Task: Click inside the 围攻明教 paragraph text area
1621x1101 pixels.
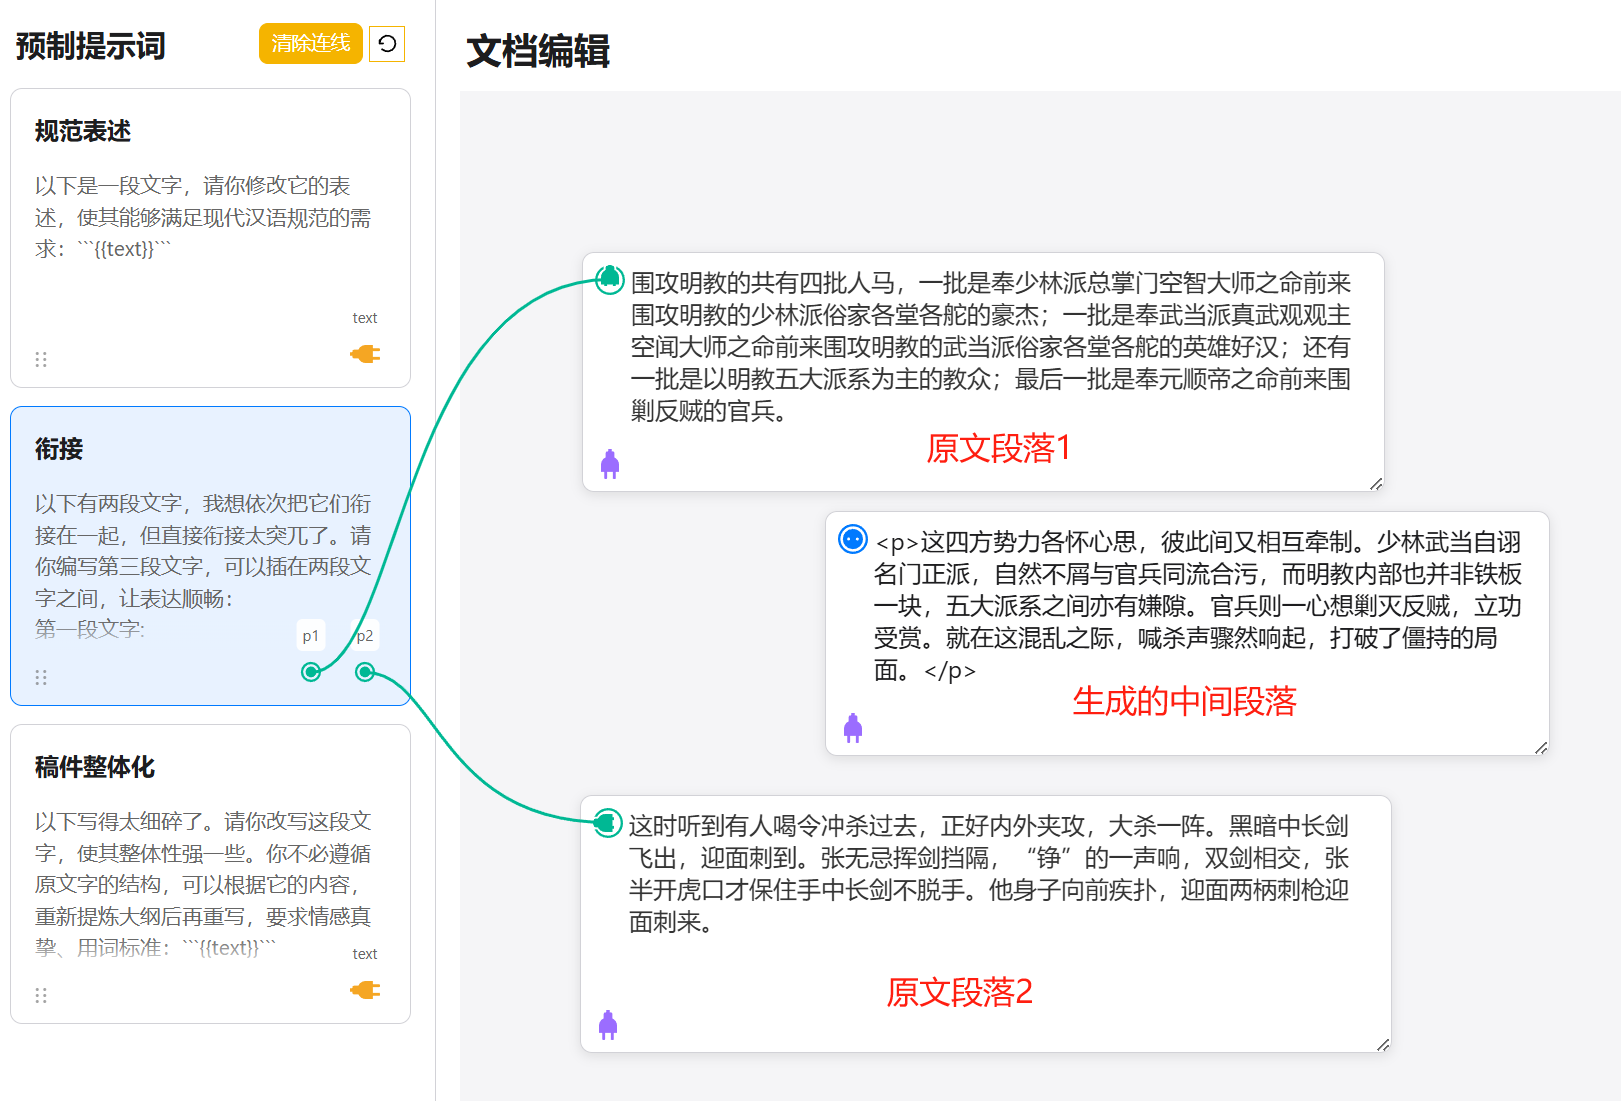Action: coord(990,346)
